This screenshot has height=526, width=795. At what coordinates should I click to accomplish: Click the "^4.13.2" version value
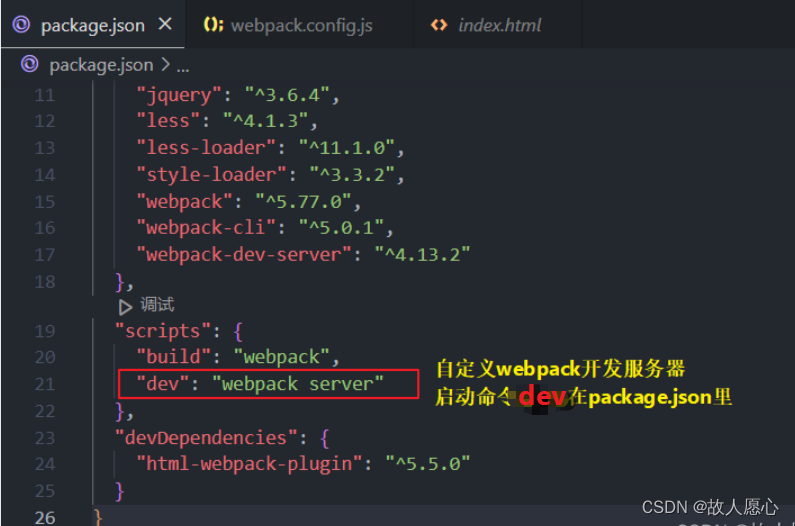pyautogui.click(x=422, y=254)
